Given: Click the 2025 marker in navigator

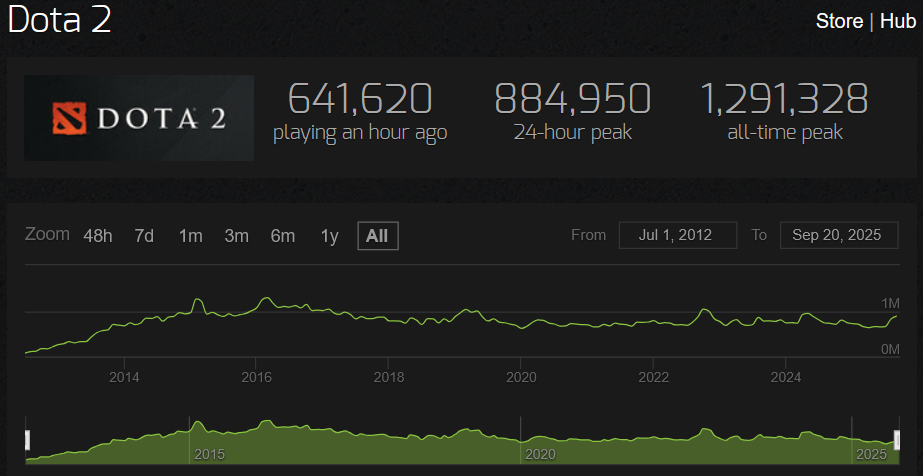Looking at the screenshot, I should click(872, 455).
